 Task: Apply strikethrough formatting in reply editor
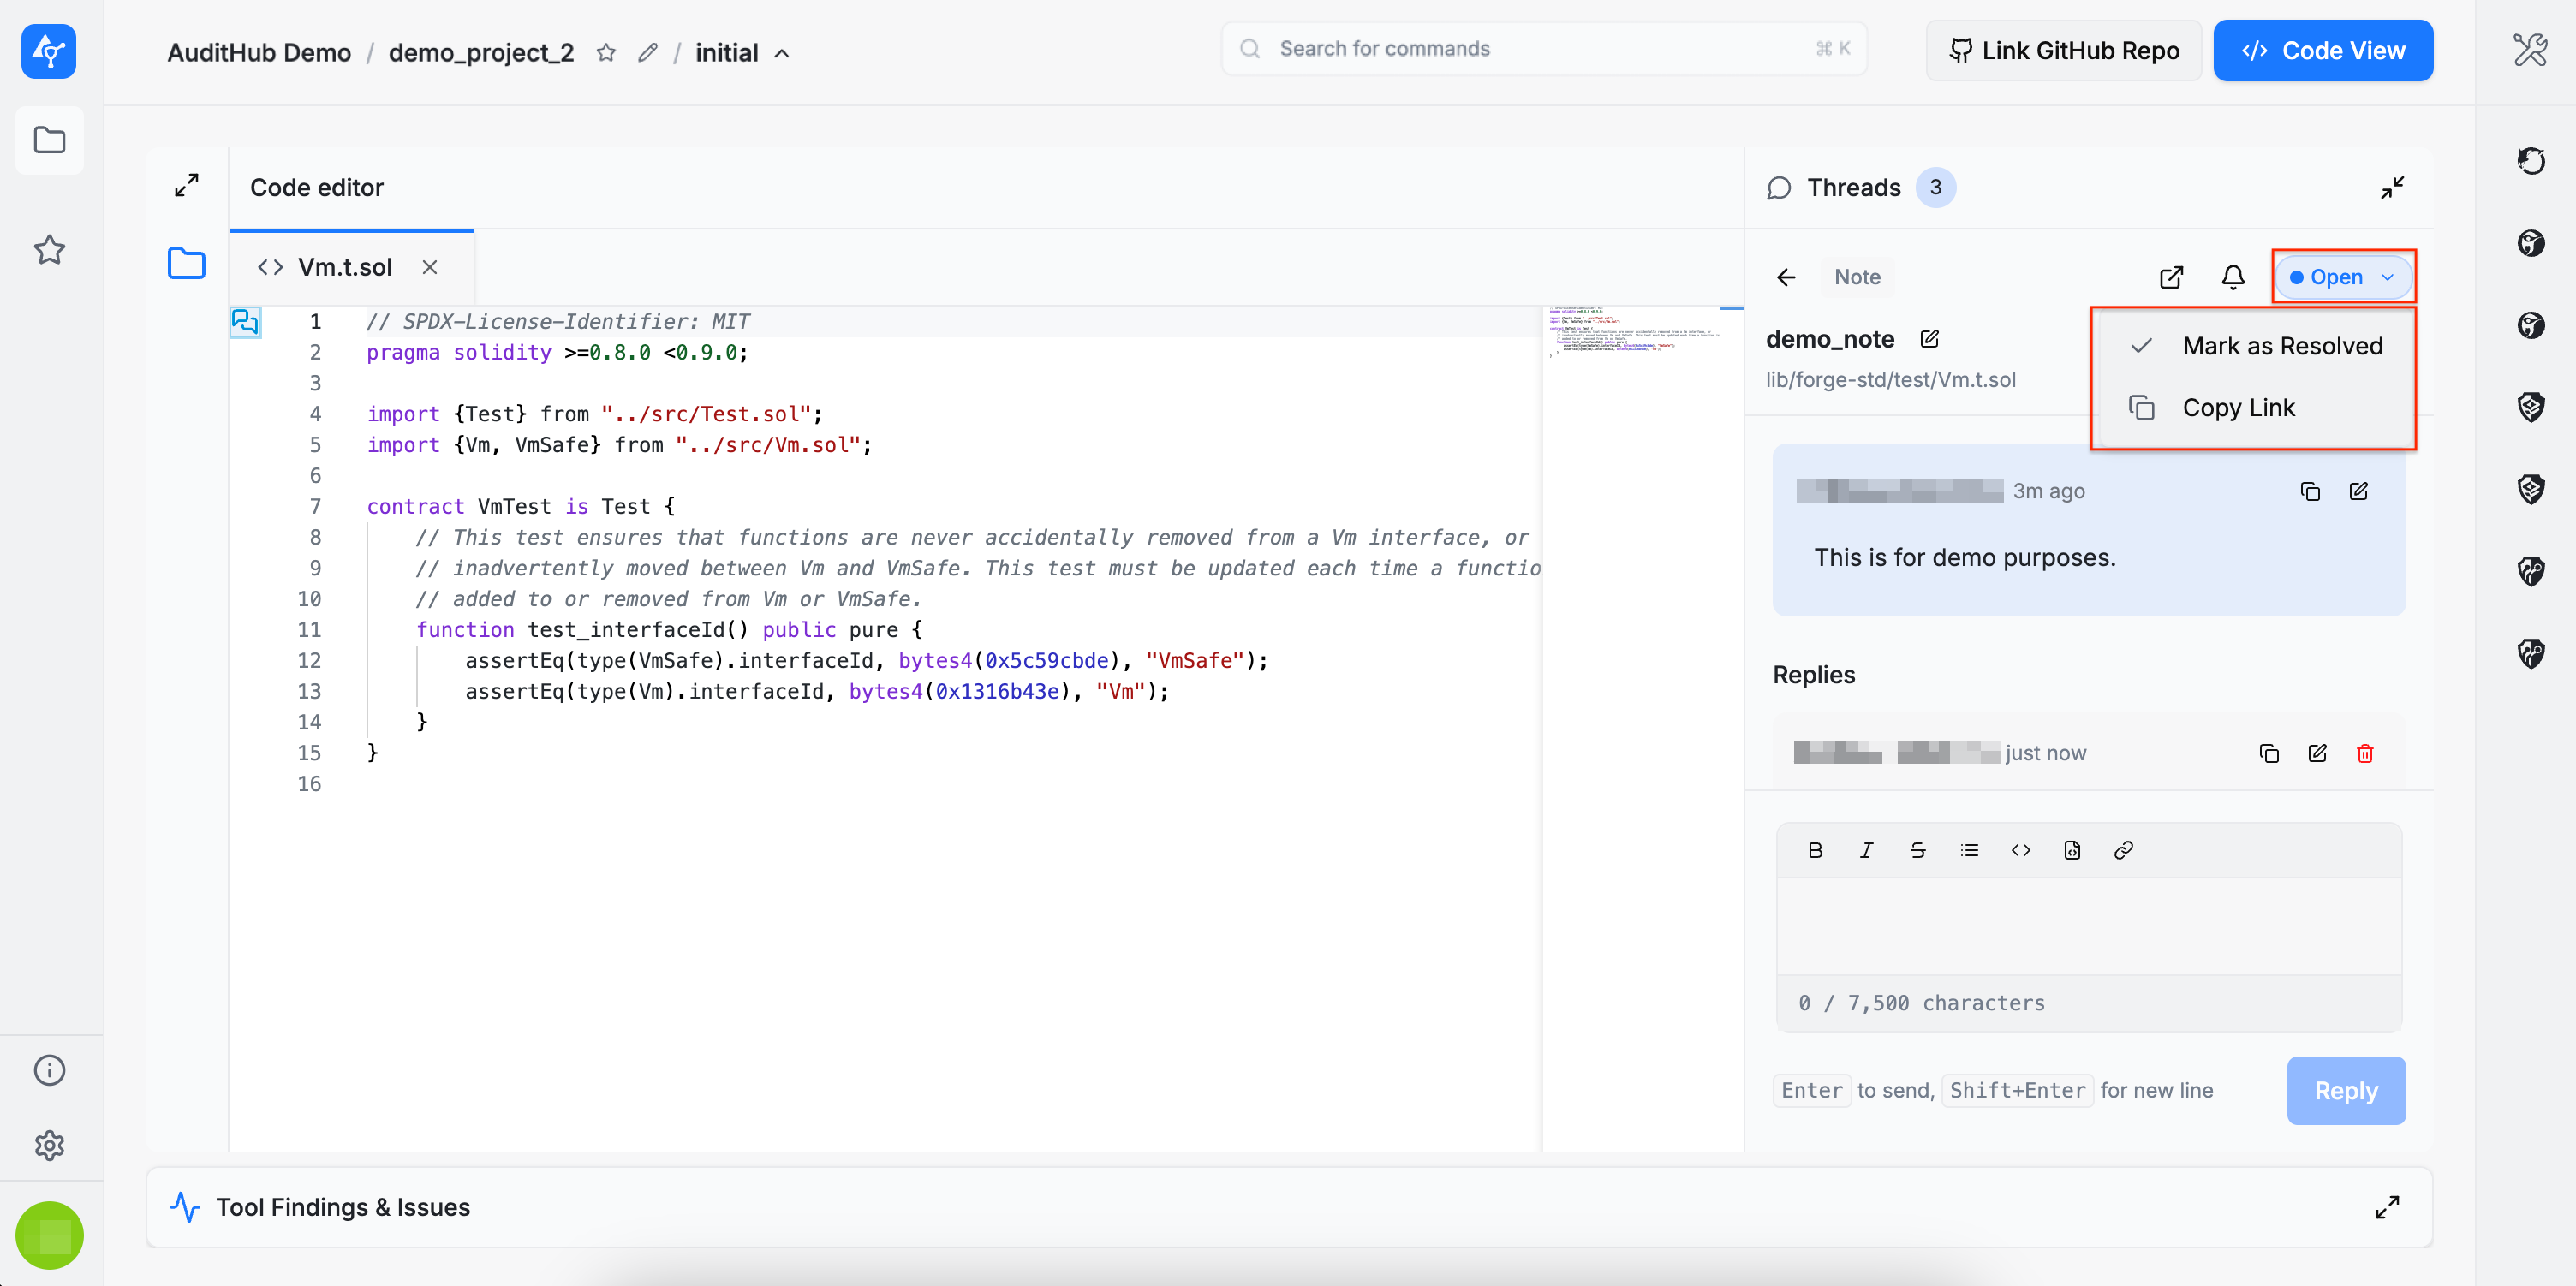point(1917,850)
